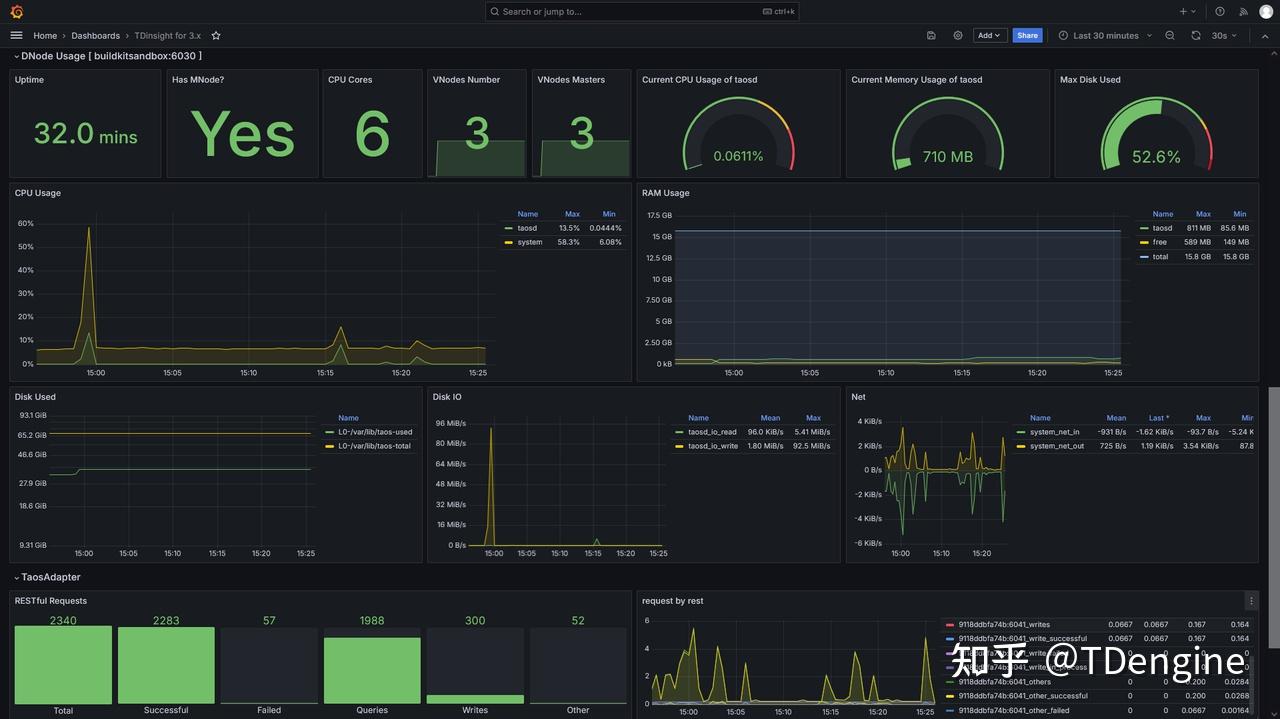Zoom out the time range with magnifier icon
Screen dimensions: 1280x719
point(1169,35)
